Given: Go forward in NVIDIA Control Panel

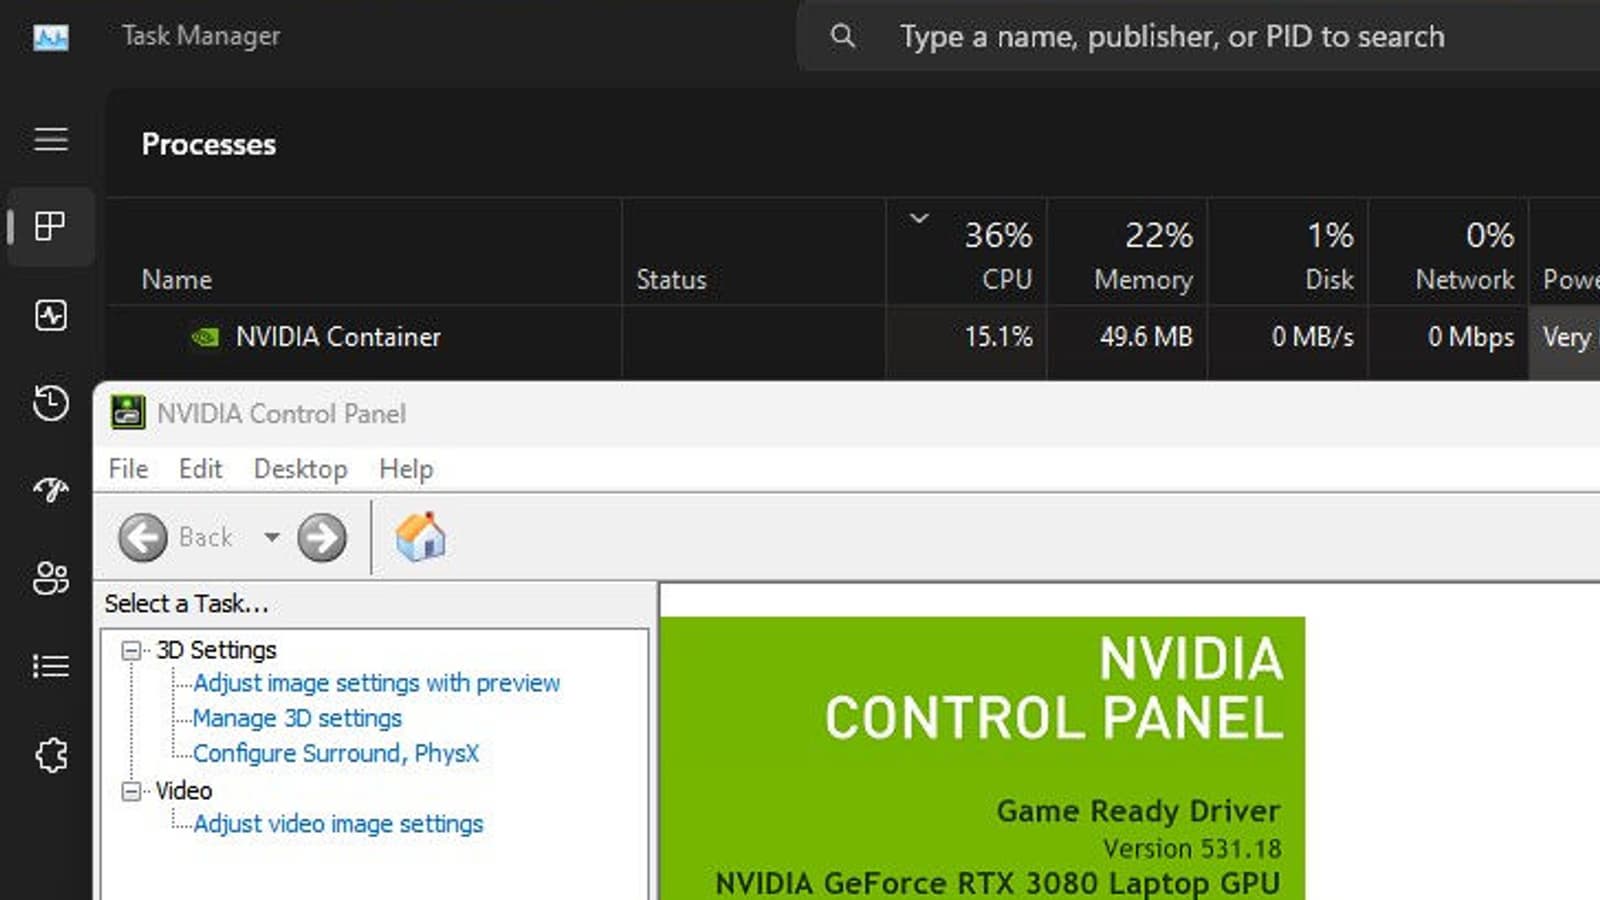Looking at the screenshot, I should coord(322,537).
